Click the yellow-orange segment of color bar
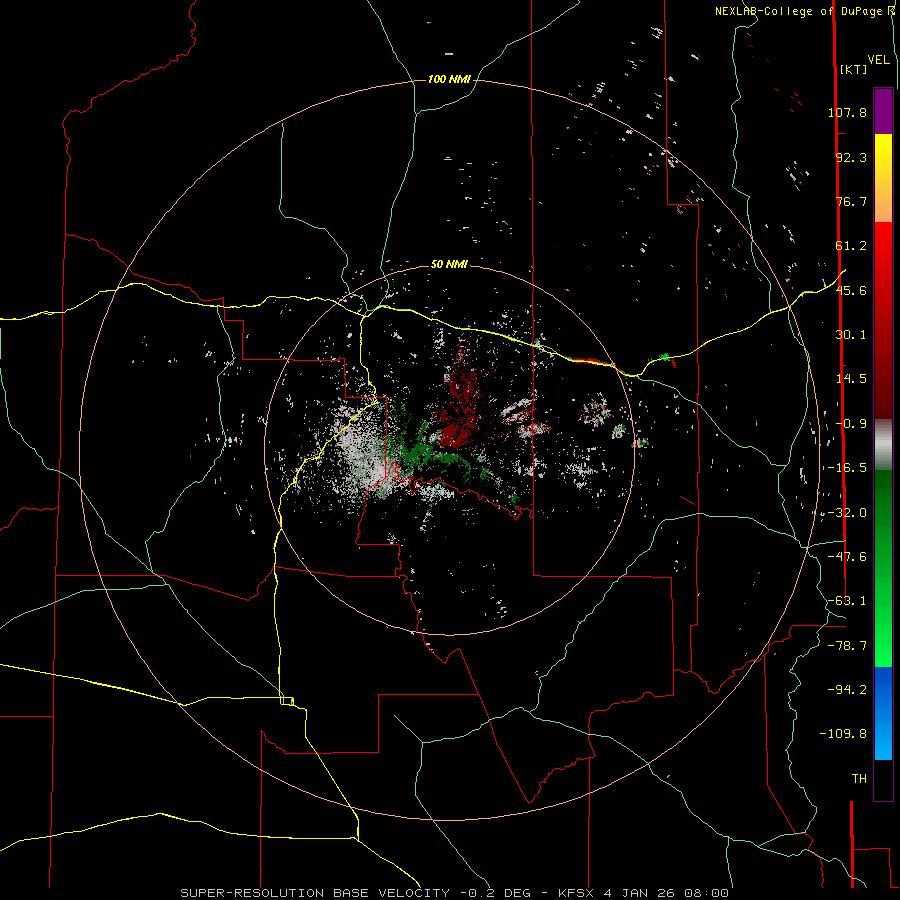Screen dimensions: 900x900 coord(883,178)
